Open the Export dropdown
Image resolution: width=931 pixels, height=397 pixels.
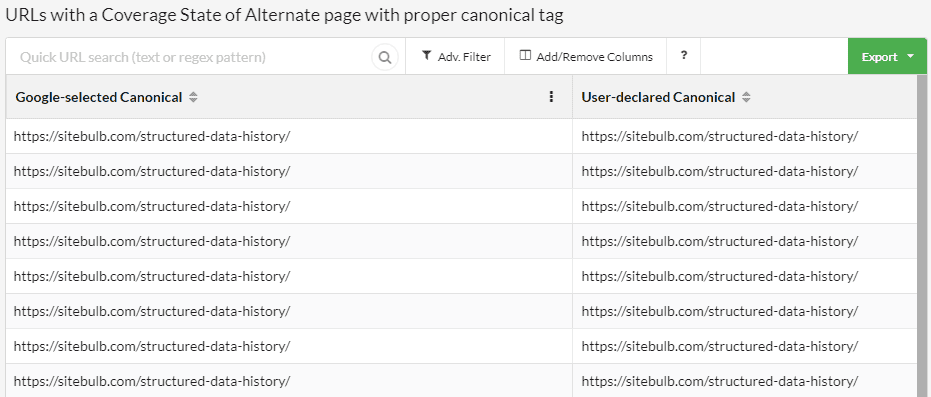pos(887,57)
